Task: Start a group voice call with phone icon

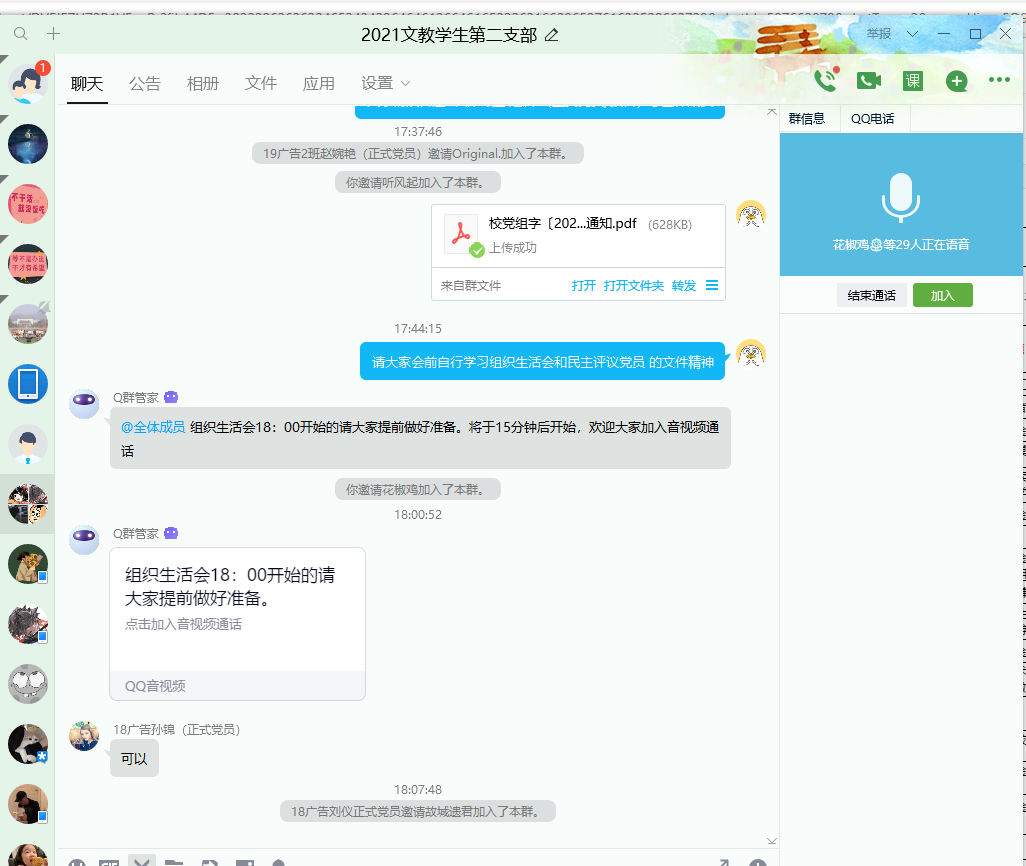Action: 825,81
